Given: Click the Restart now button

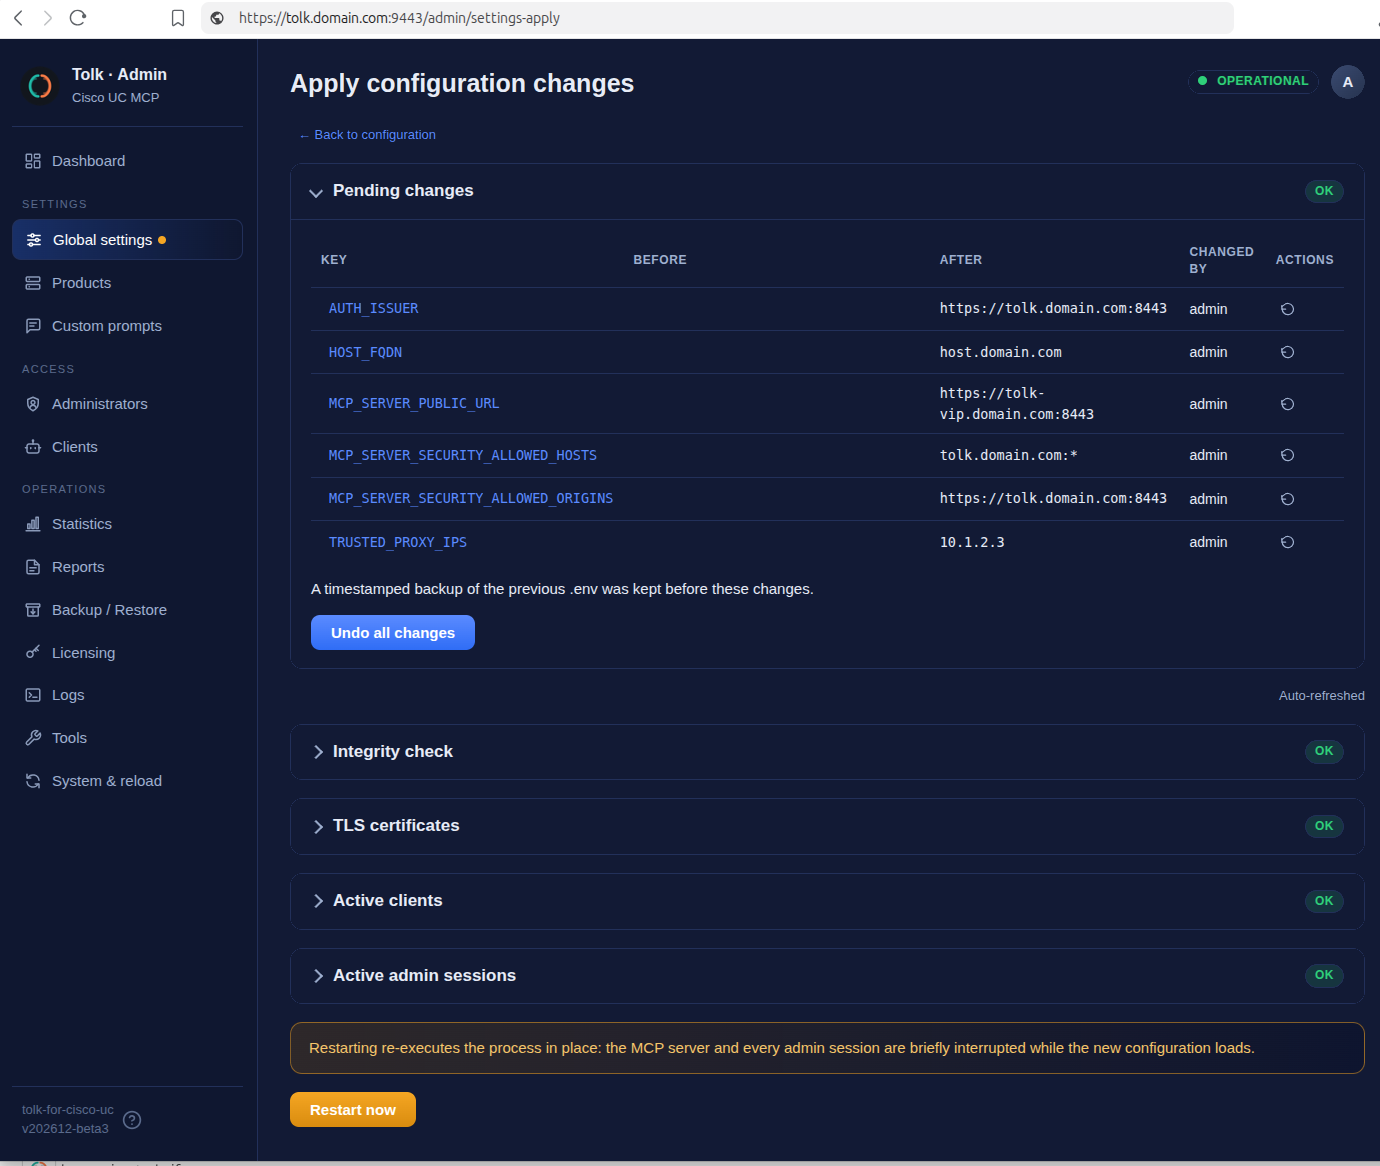Looking at the screenshot, I should 353,1110.
